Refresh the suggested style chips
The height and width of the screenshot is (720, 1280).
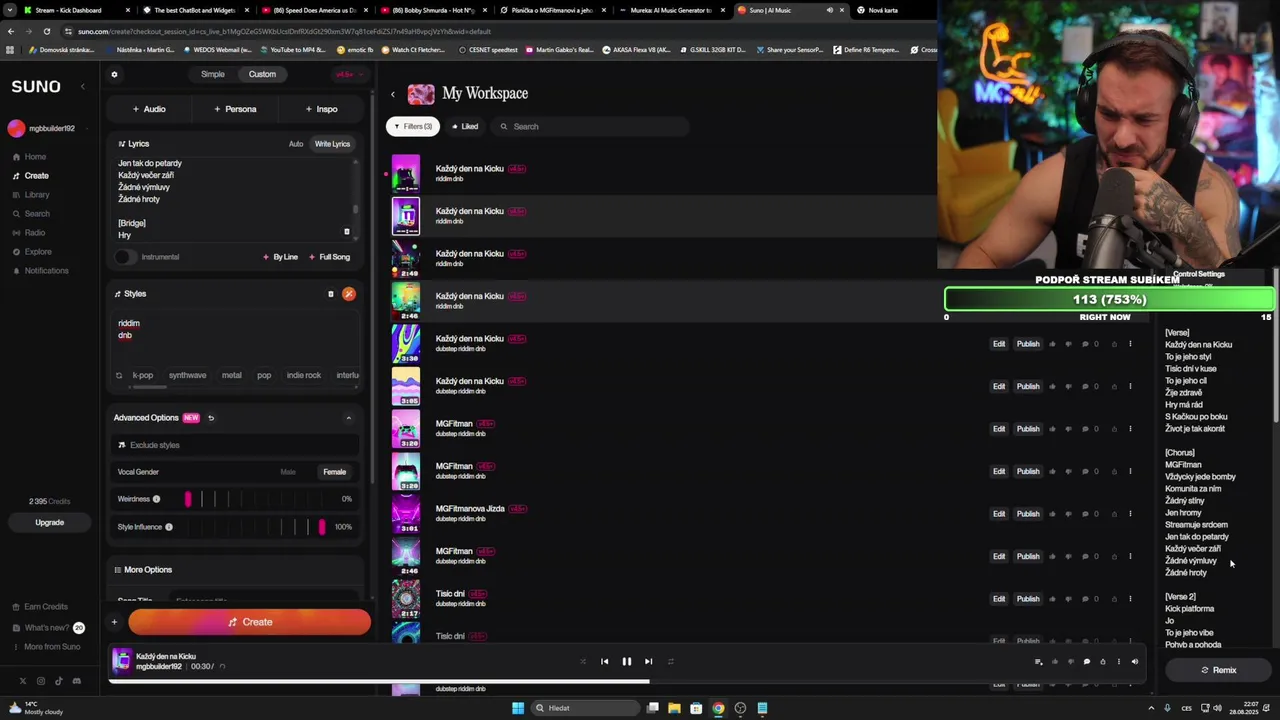pyautogui.click(x=119, y=376)
